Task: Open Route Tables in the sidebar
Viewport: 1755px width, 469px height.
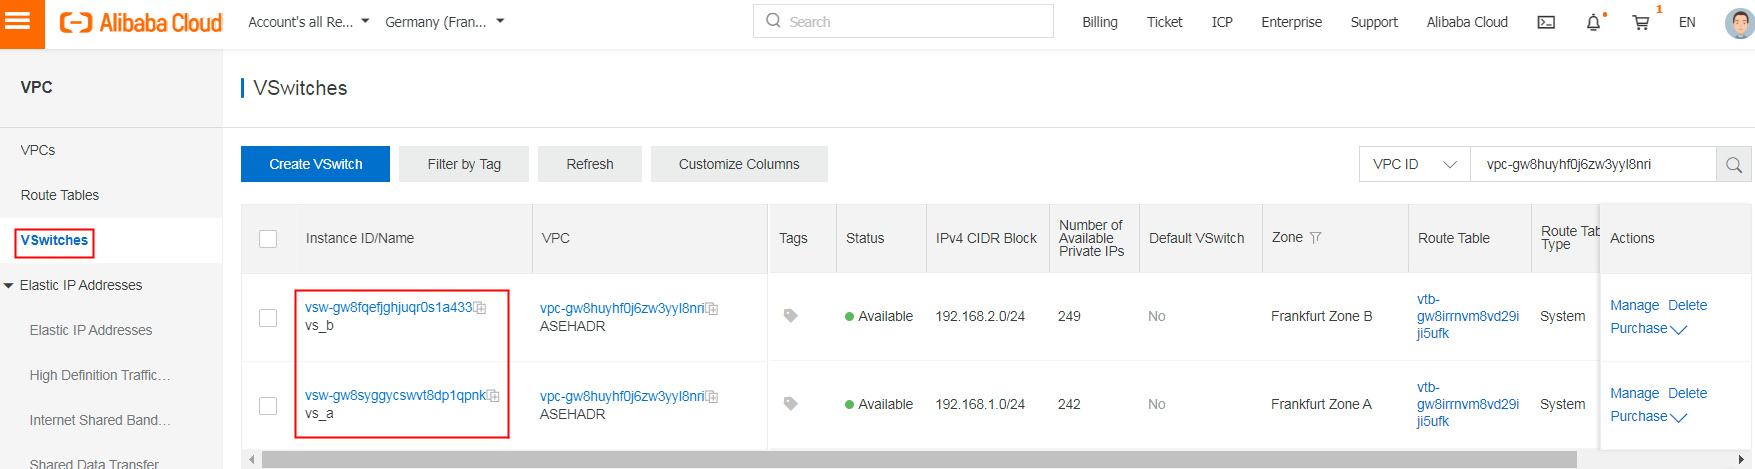Action: click(60, 195)
